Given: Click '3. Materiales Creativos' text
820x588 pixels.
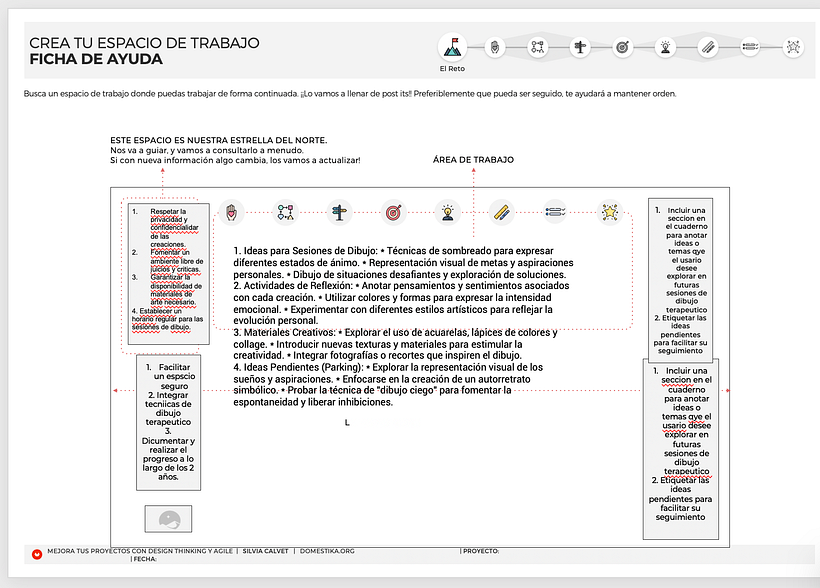Looking at the screenshot, I should point(284,332).
